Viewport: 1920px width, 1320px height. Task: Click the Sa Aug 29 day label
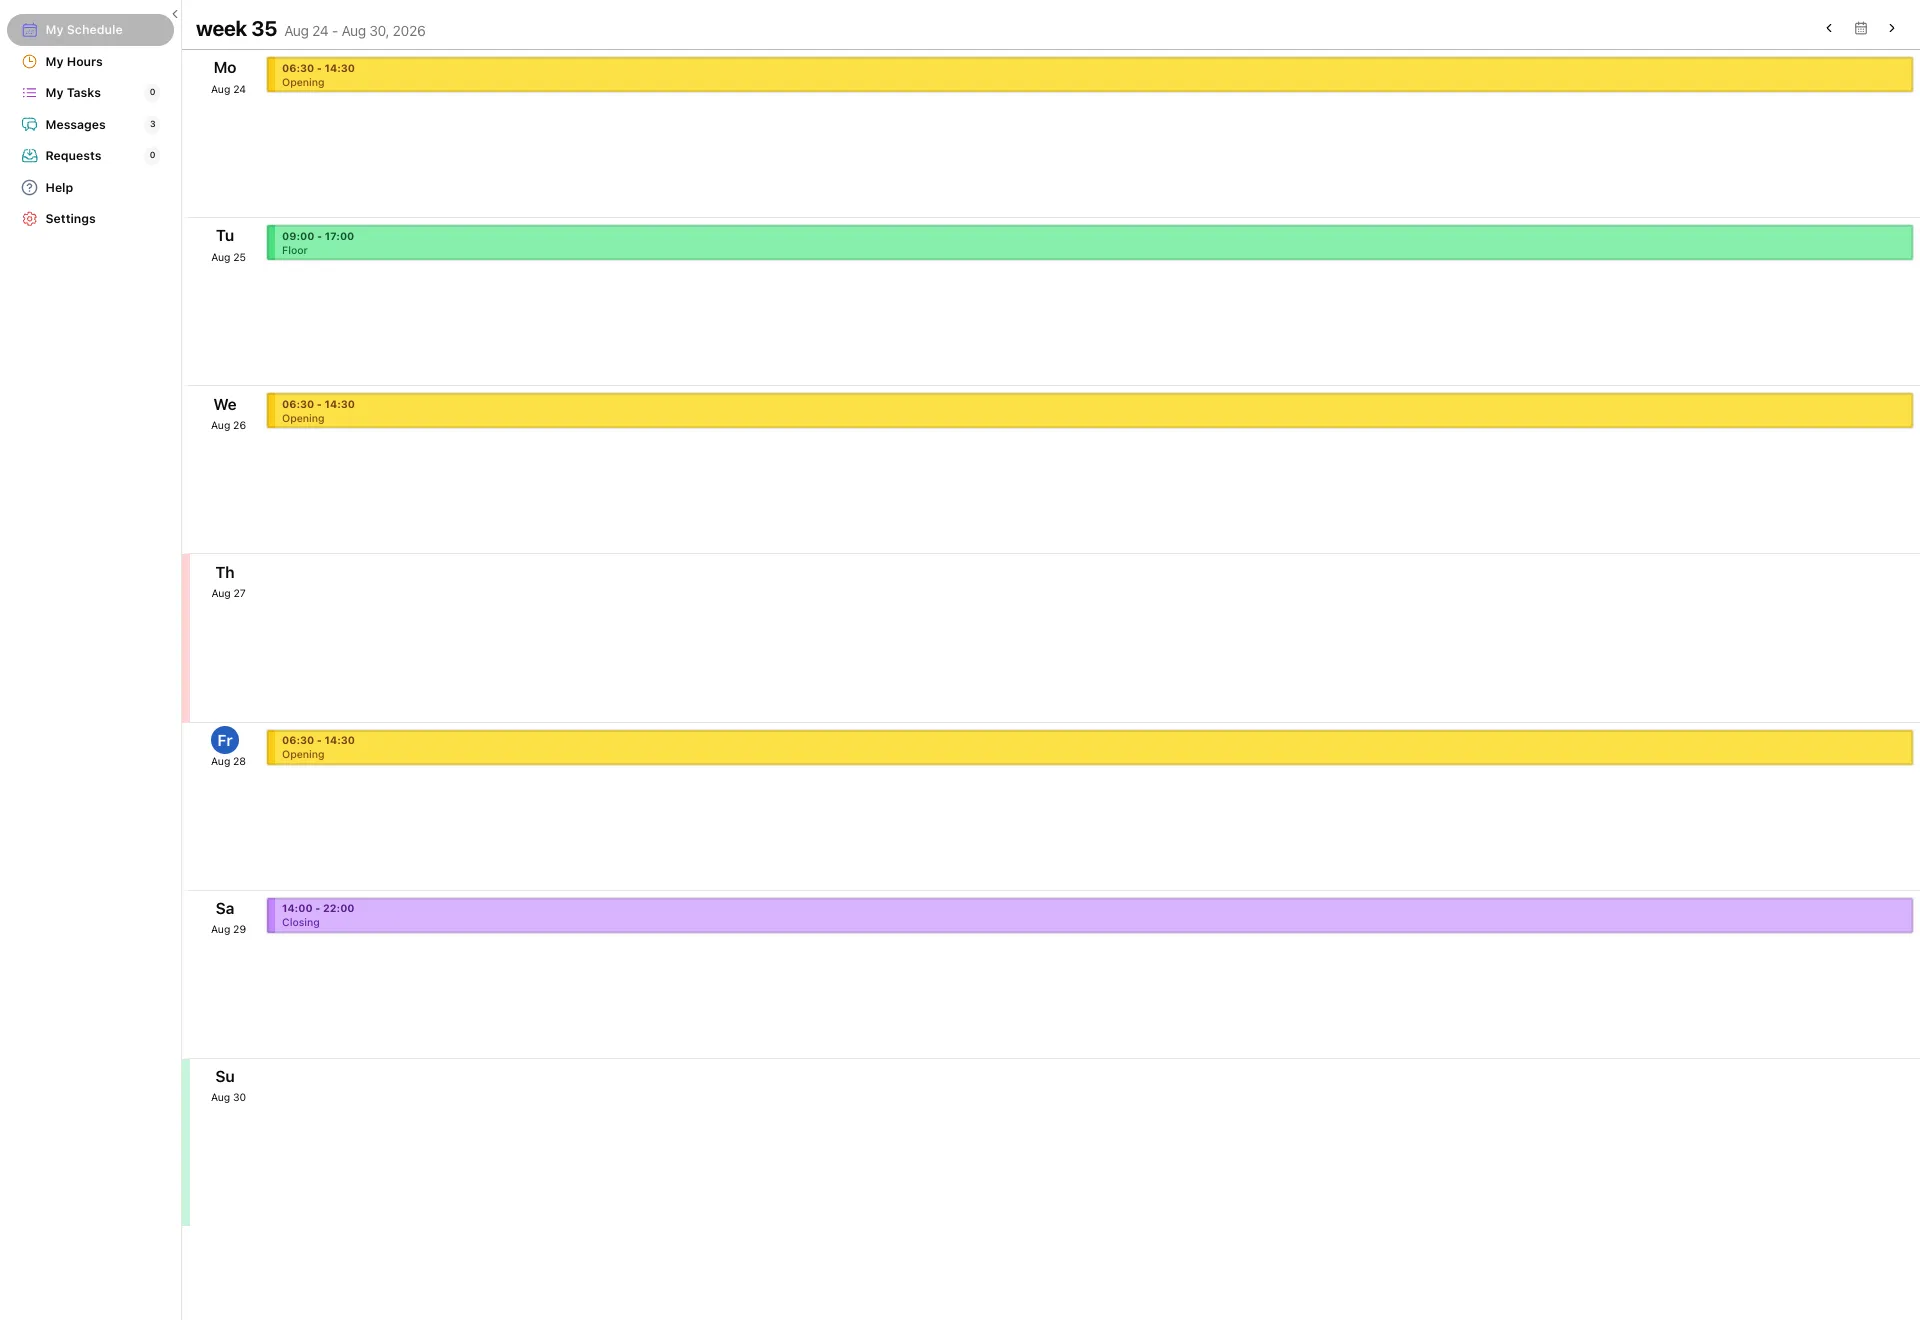tap(227, 918)
